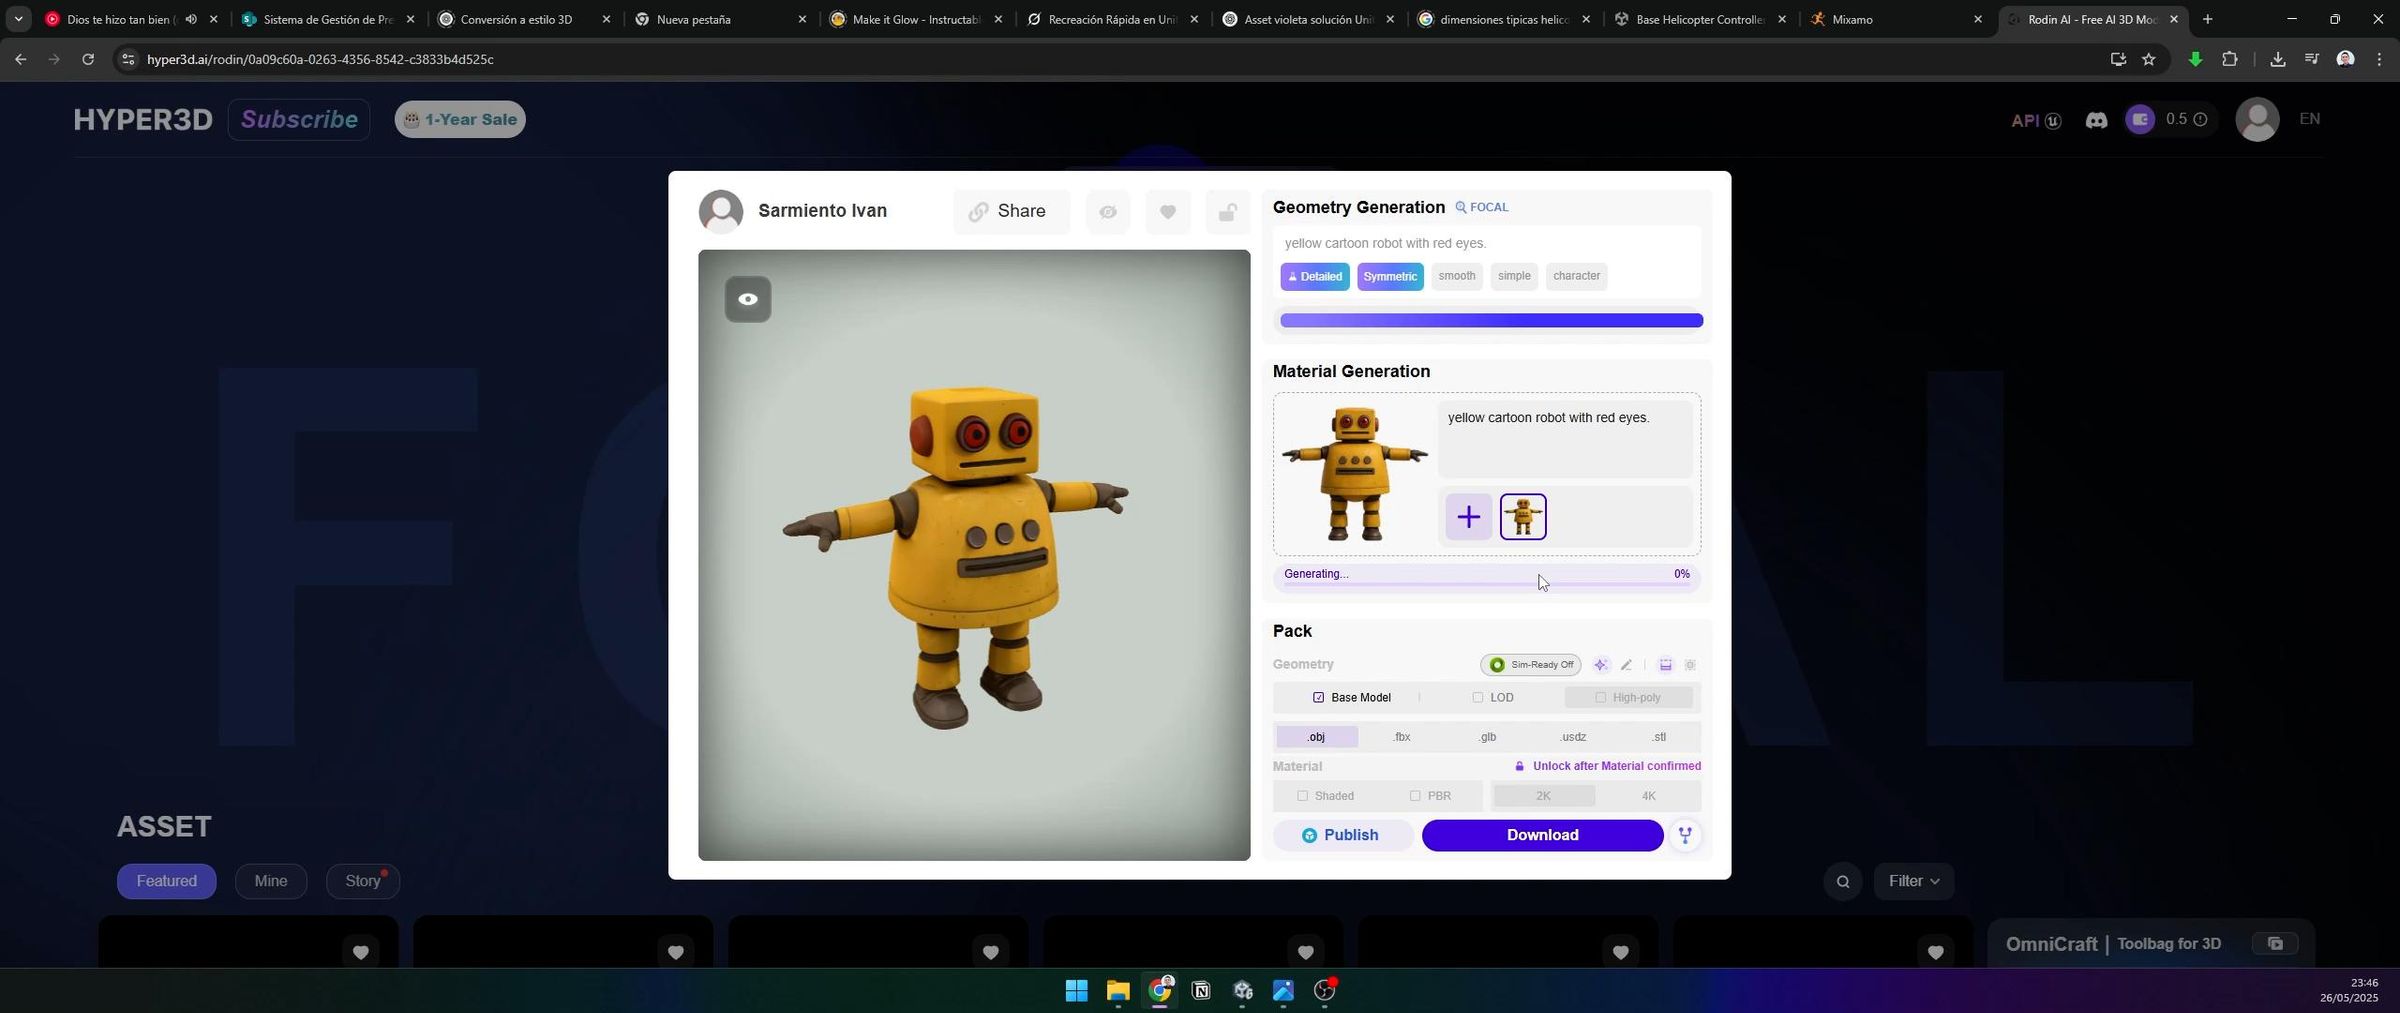Click the Generating progress bar
This screenshot has height=1013, width=2400.
coord(1486,585)
